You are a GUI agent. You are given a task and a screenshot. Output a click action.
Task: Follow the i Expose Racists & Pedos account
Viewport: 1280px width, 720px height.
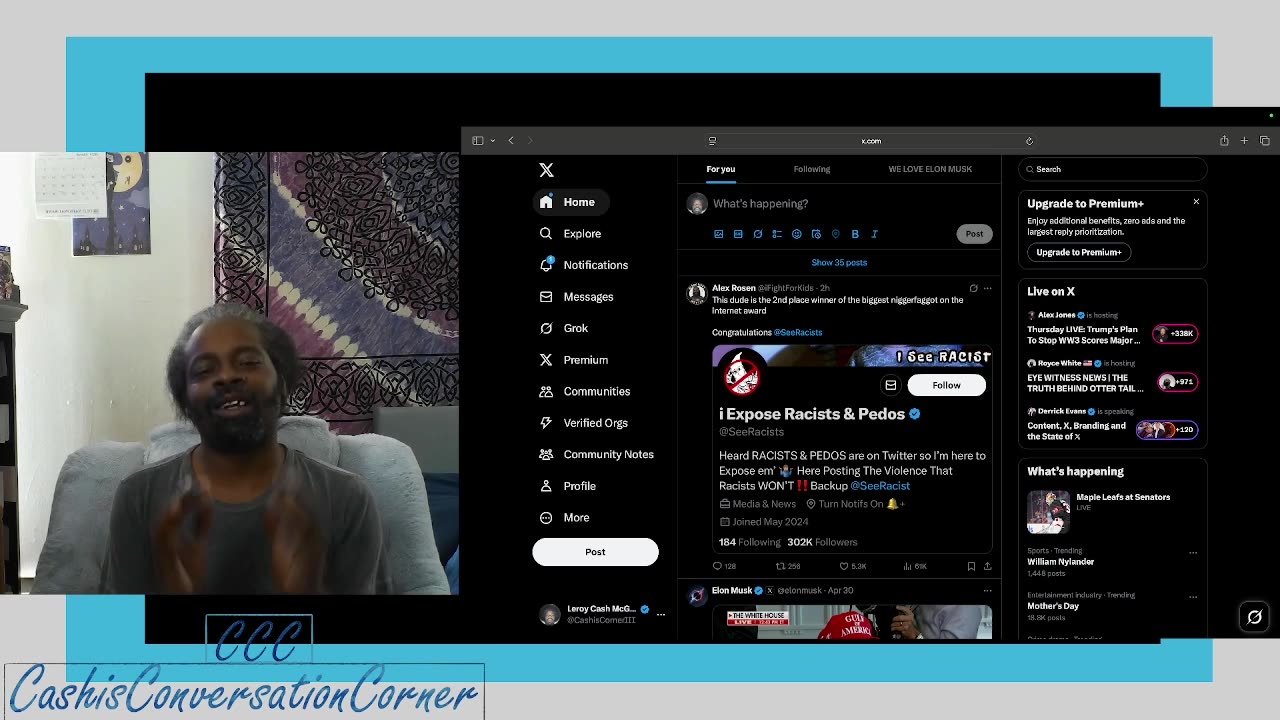click(x=946, y=385)
